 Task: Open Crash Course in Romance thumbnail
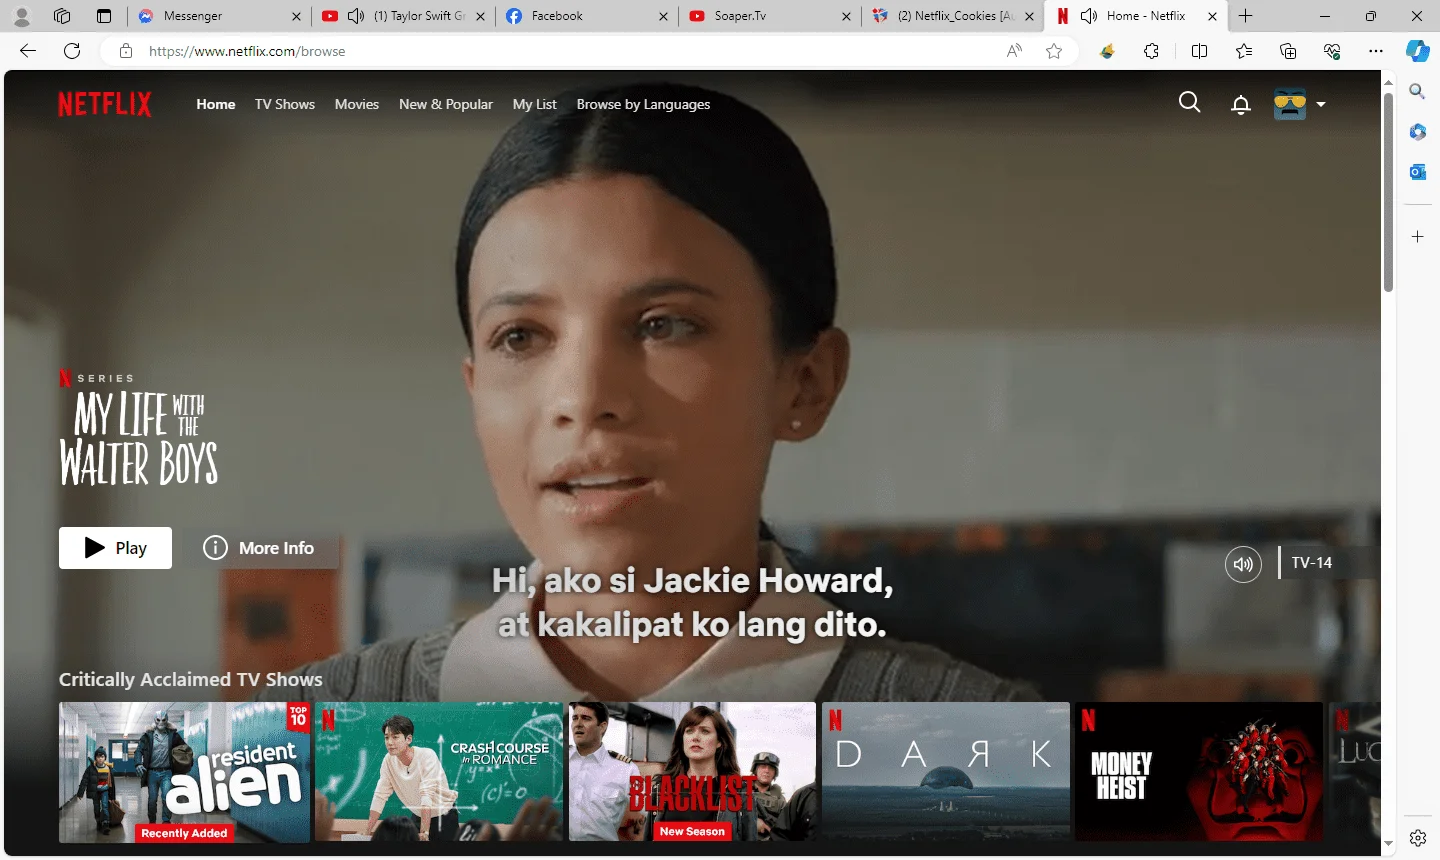(x=439, y=772)
